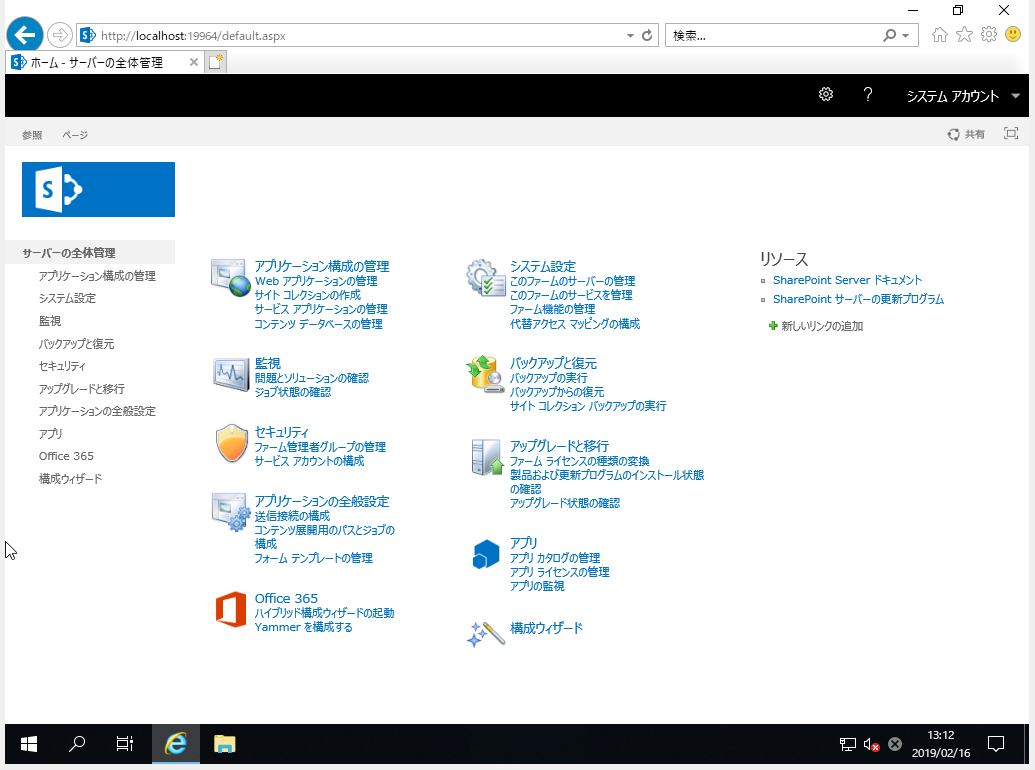Screen dimensions: 1035x770
Task: Open Windows Start menu
Action: pos(29,744)
